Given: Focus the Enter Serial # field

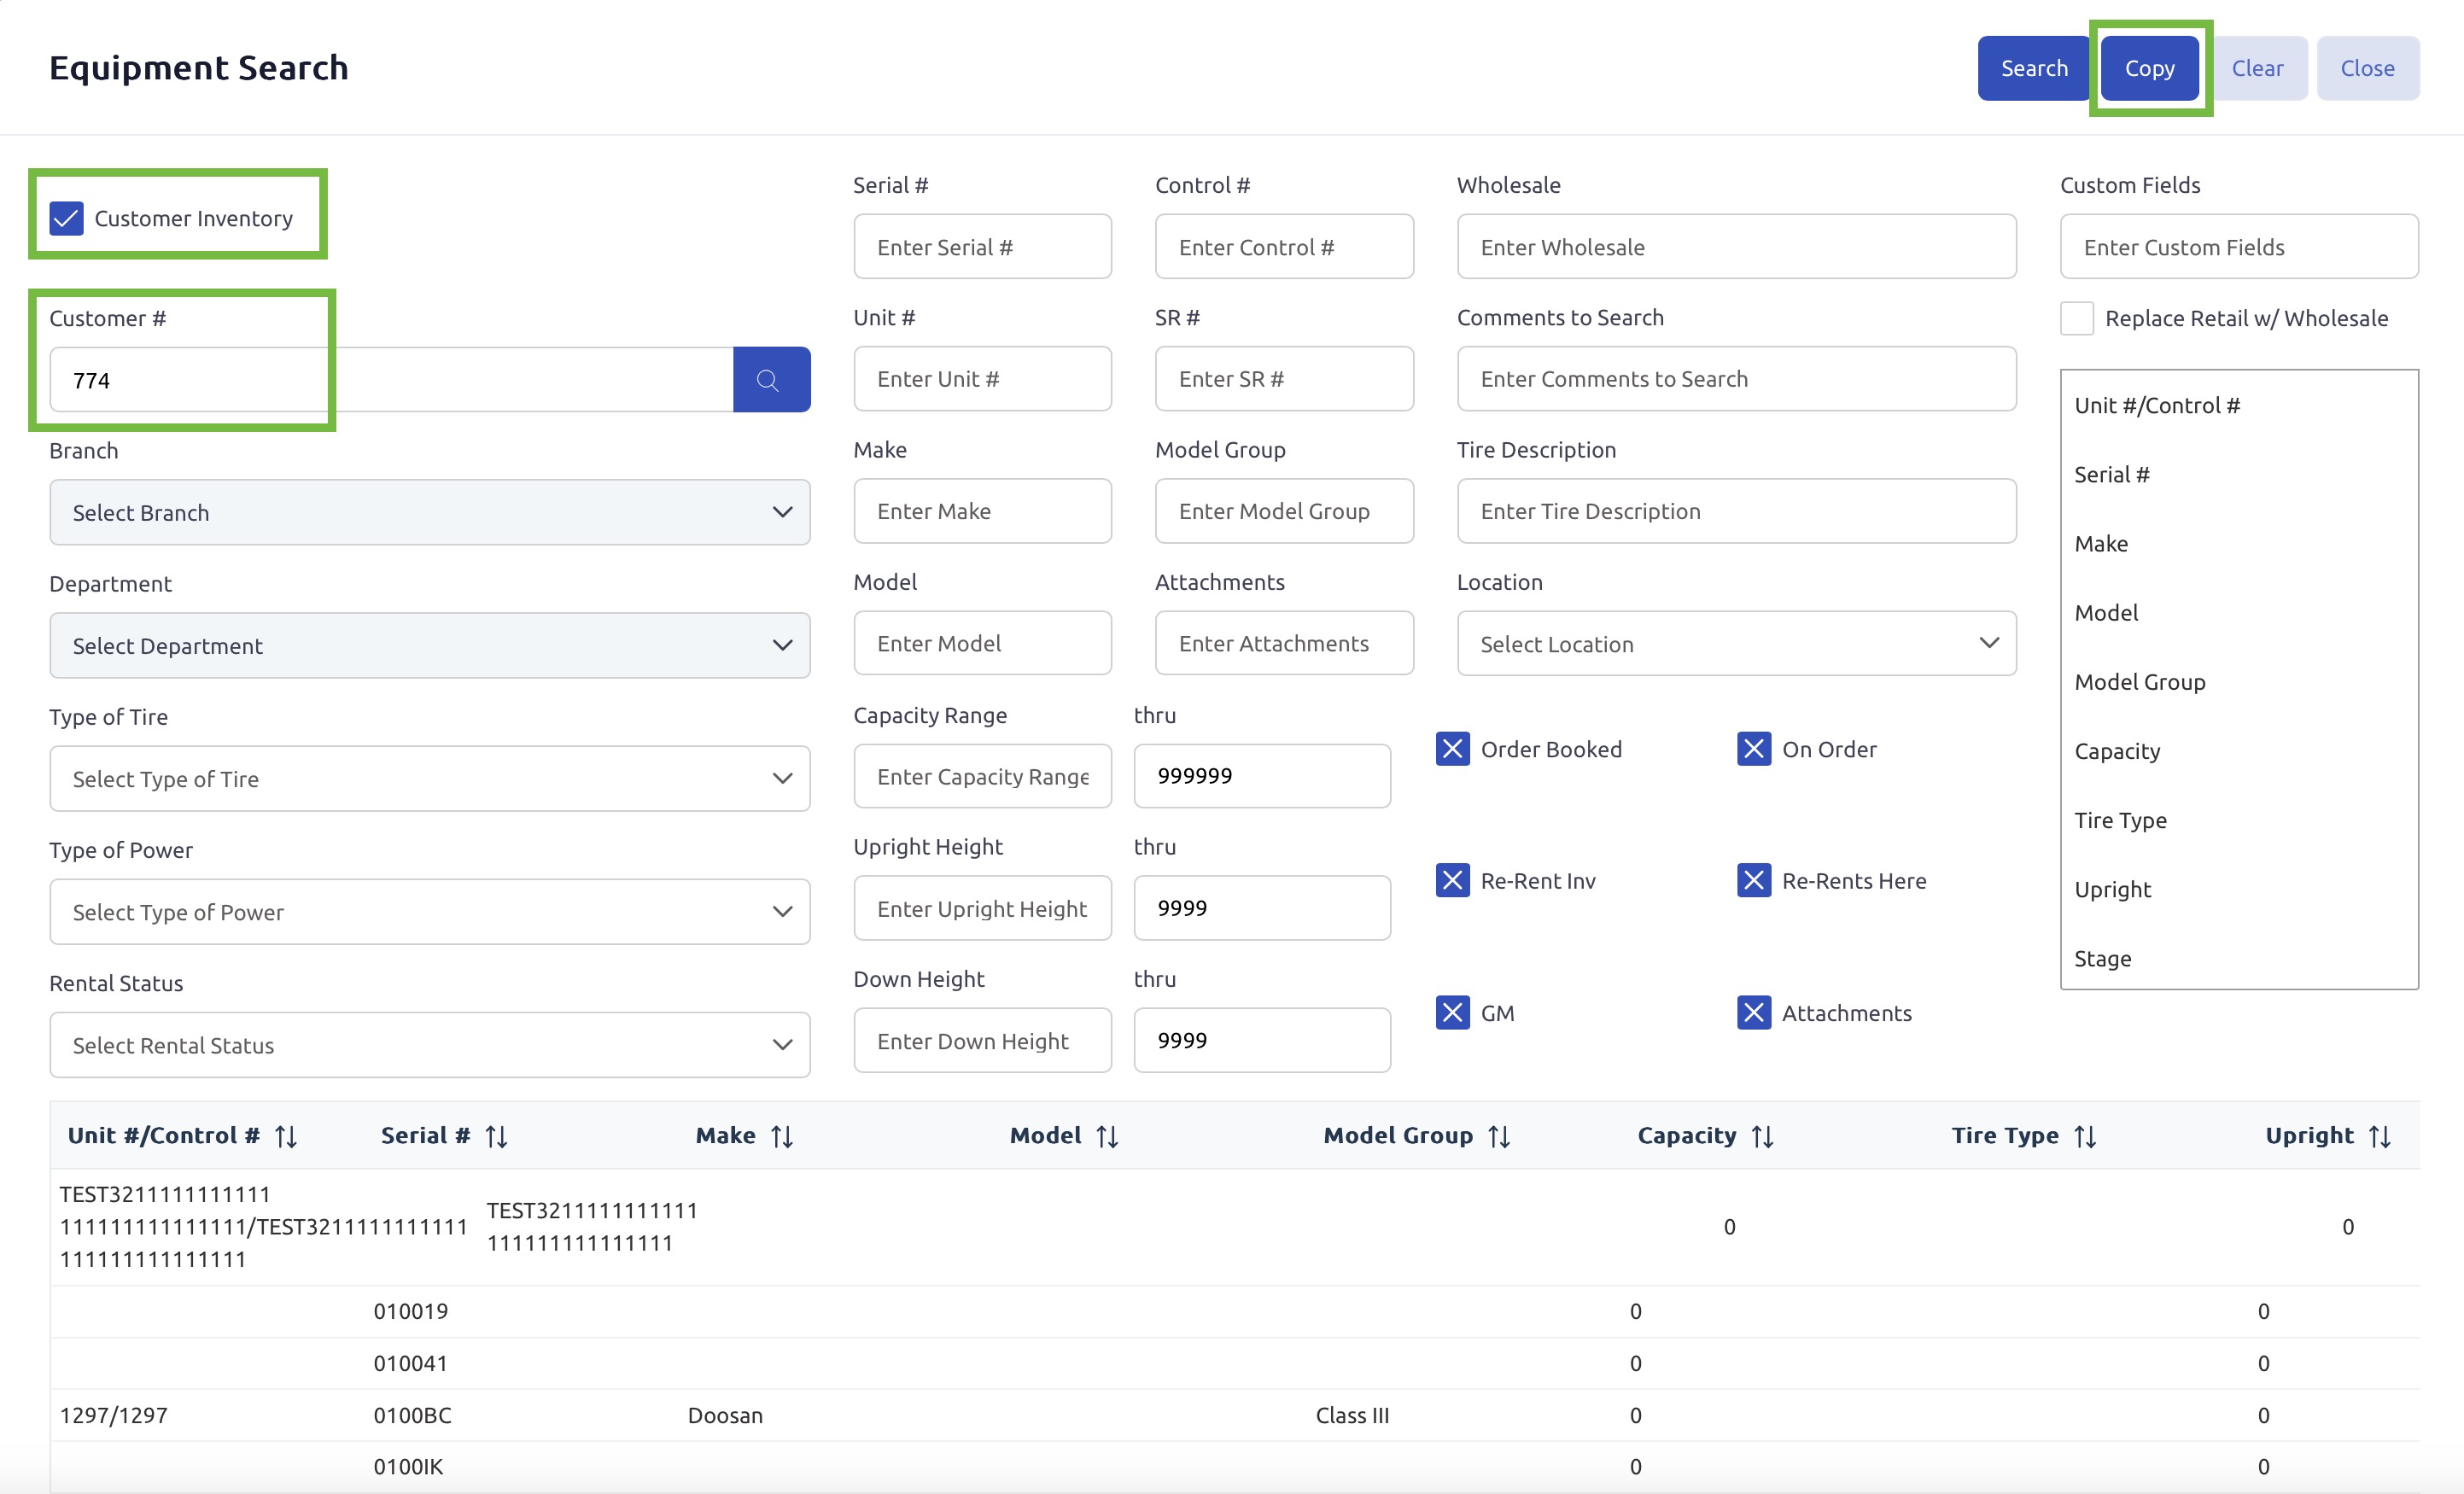Looking at the screenshot, I should click(982, 246).
